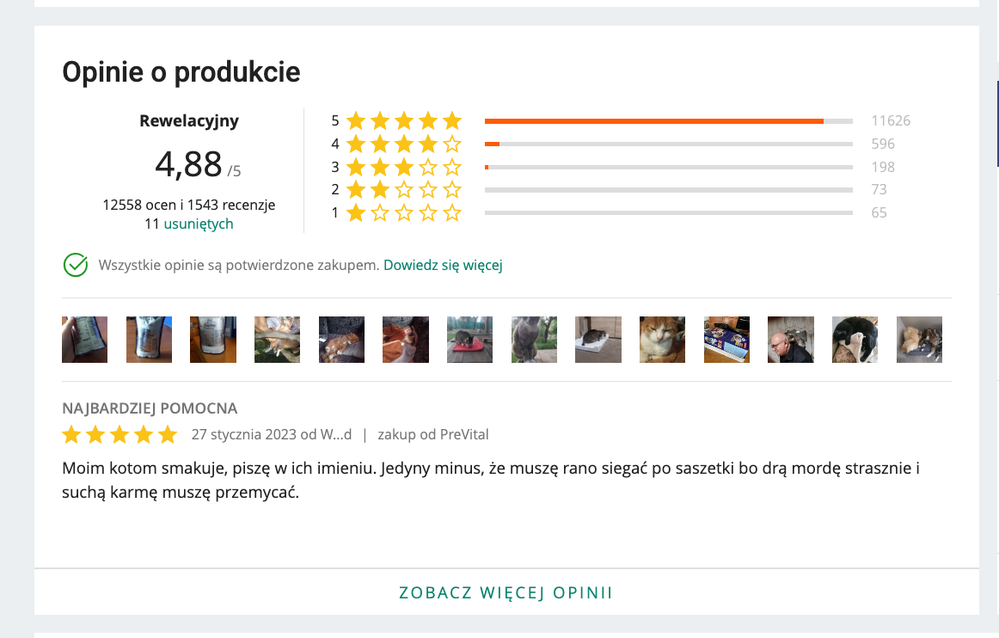This screenshot has height=638, width=999.
Task: Filter by 1-star rating stars
Action: [x=403, y=213]
